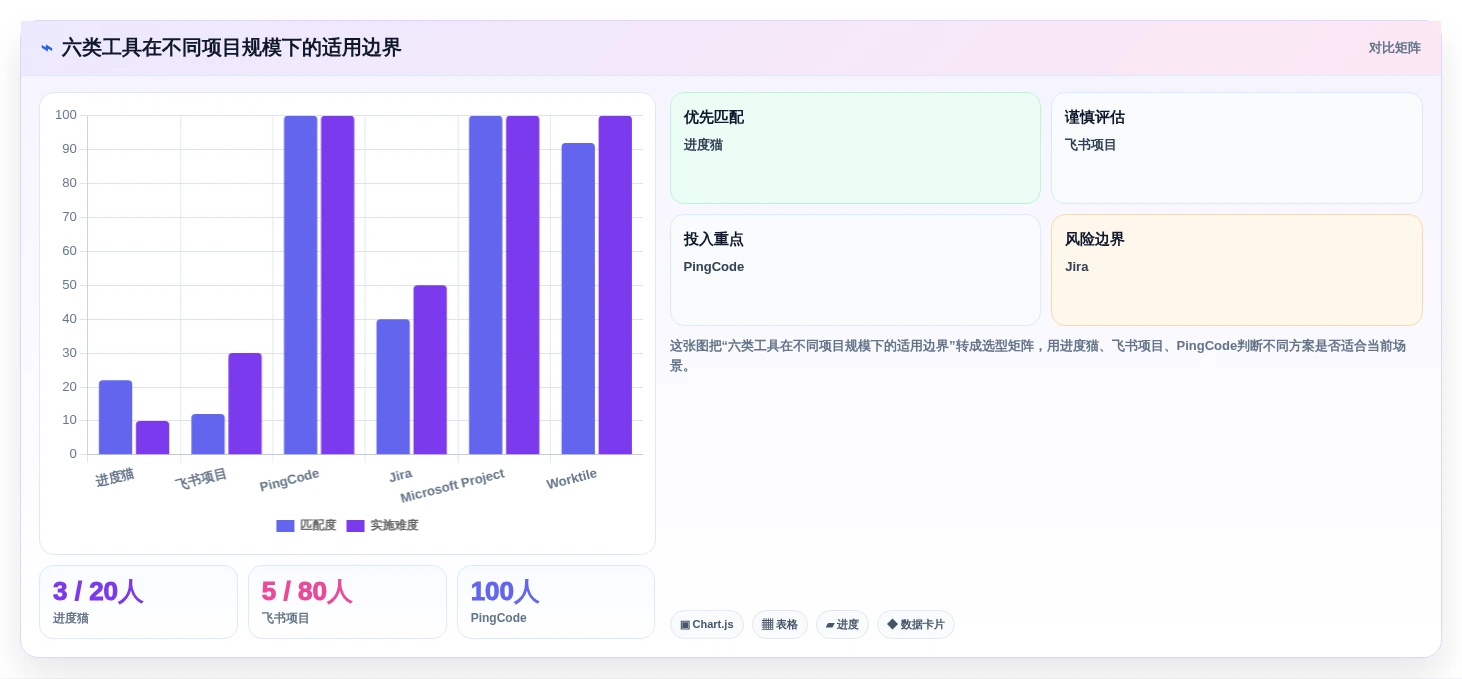1462x679 pixels.
Task: Open the 优先匹配 card
Action: tap(855, 148)
